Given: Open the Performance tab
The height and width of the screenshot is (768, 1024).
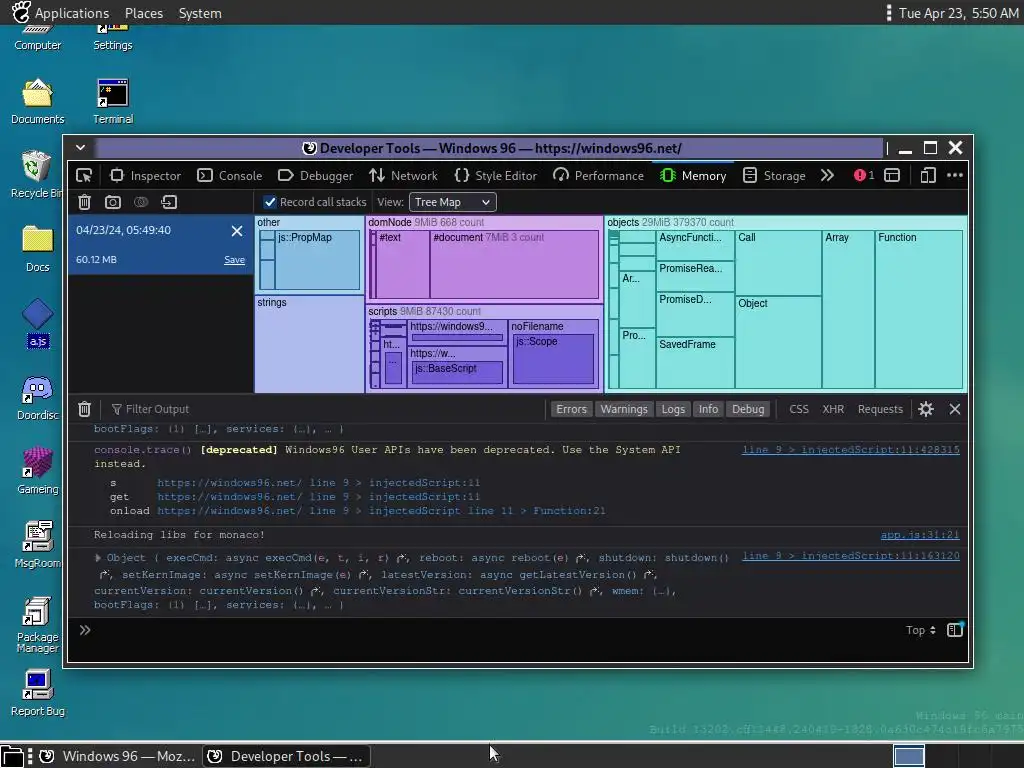Looking at the screenshot, I should click(598, 176).
